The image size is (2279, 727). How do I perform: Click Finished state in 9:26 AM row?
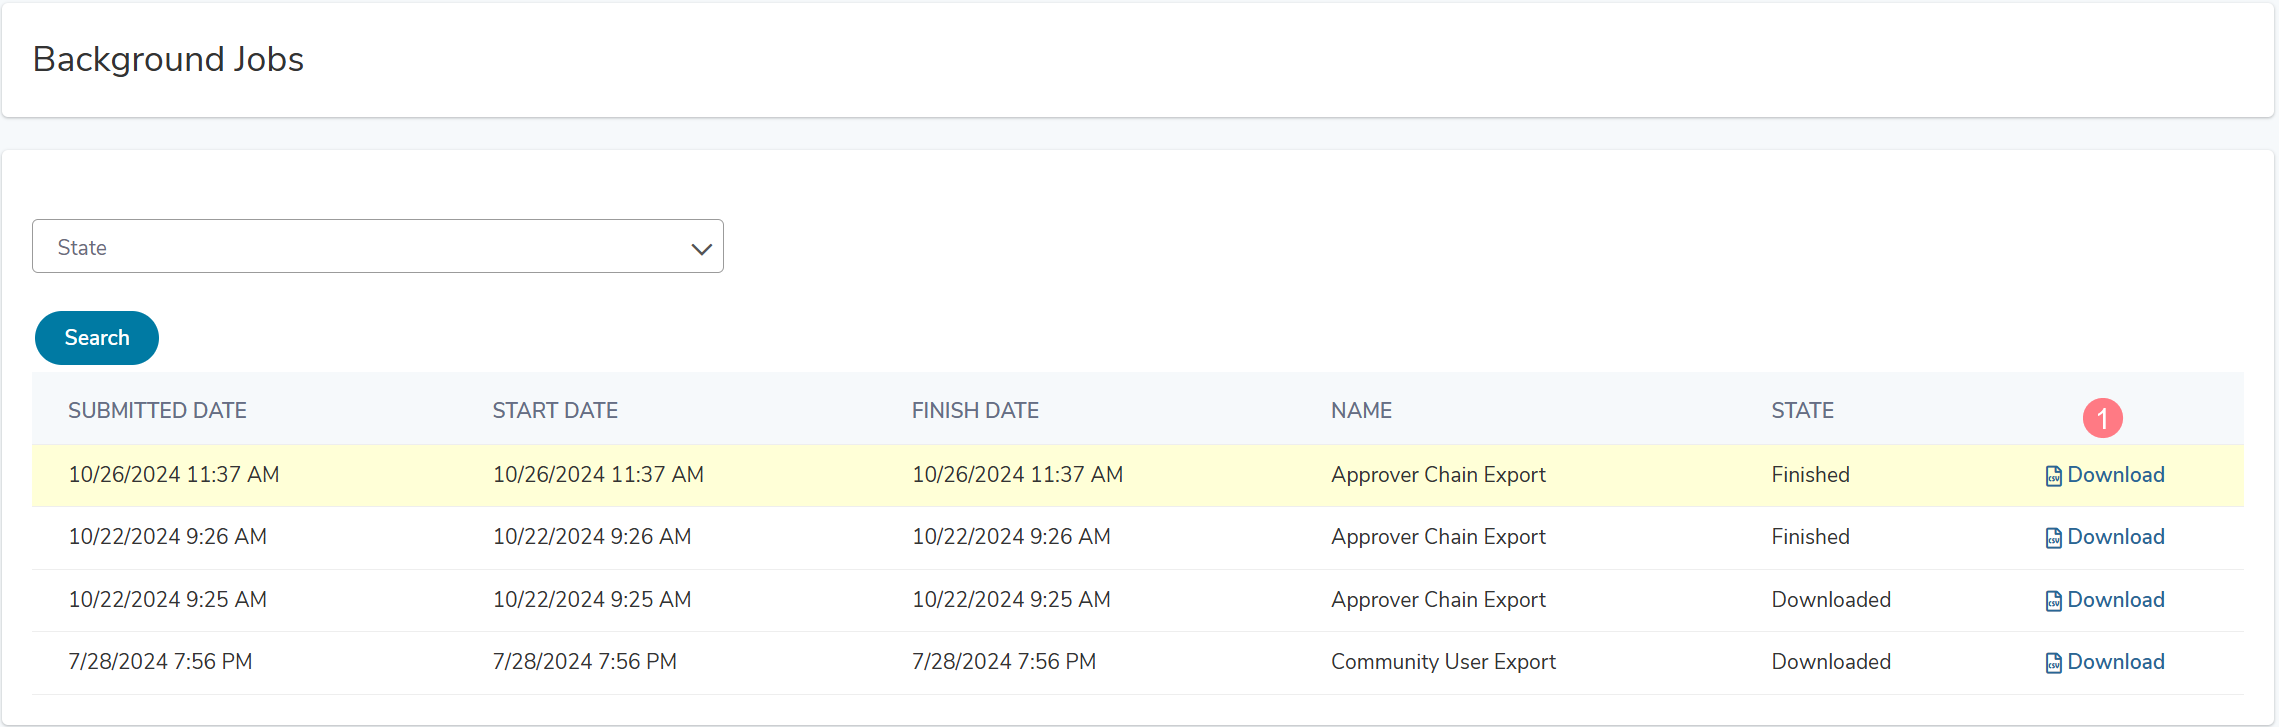click(x=1810, y=537)
